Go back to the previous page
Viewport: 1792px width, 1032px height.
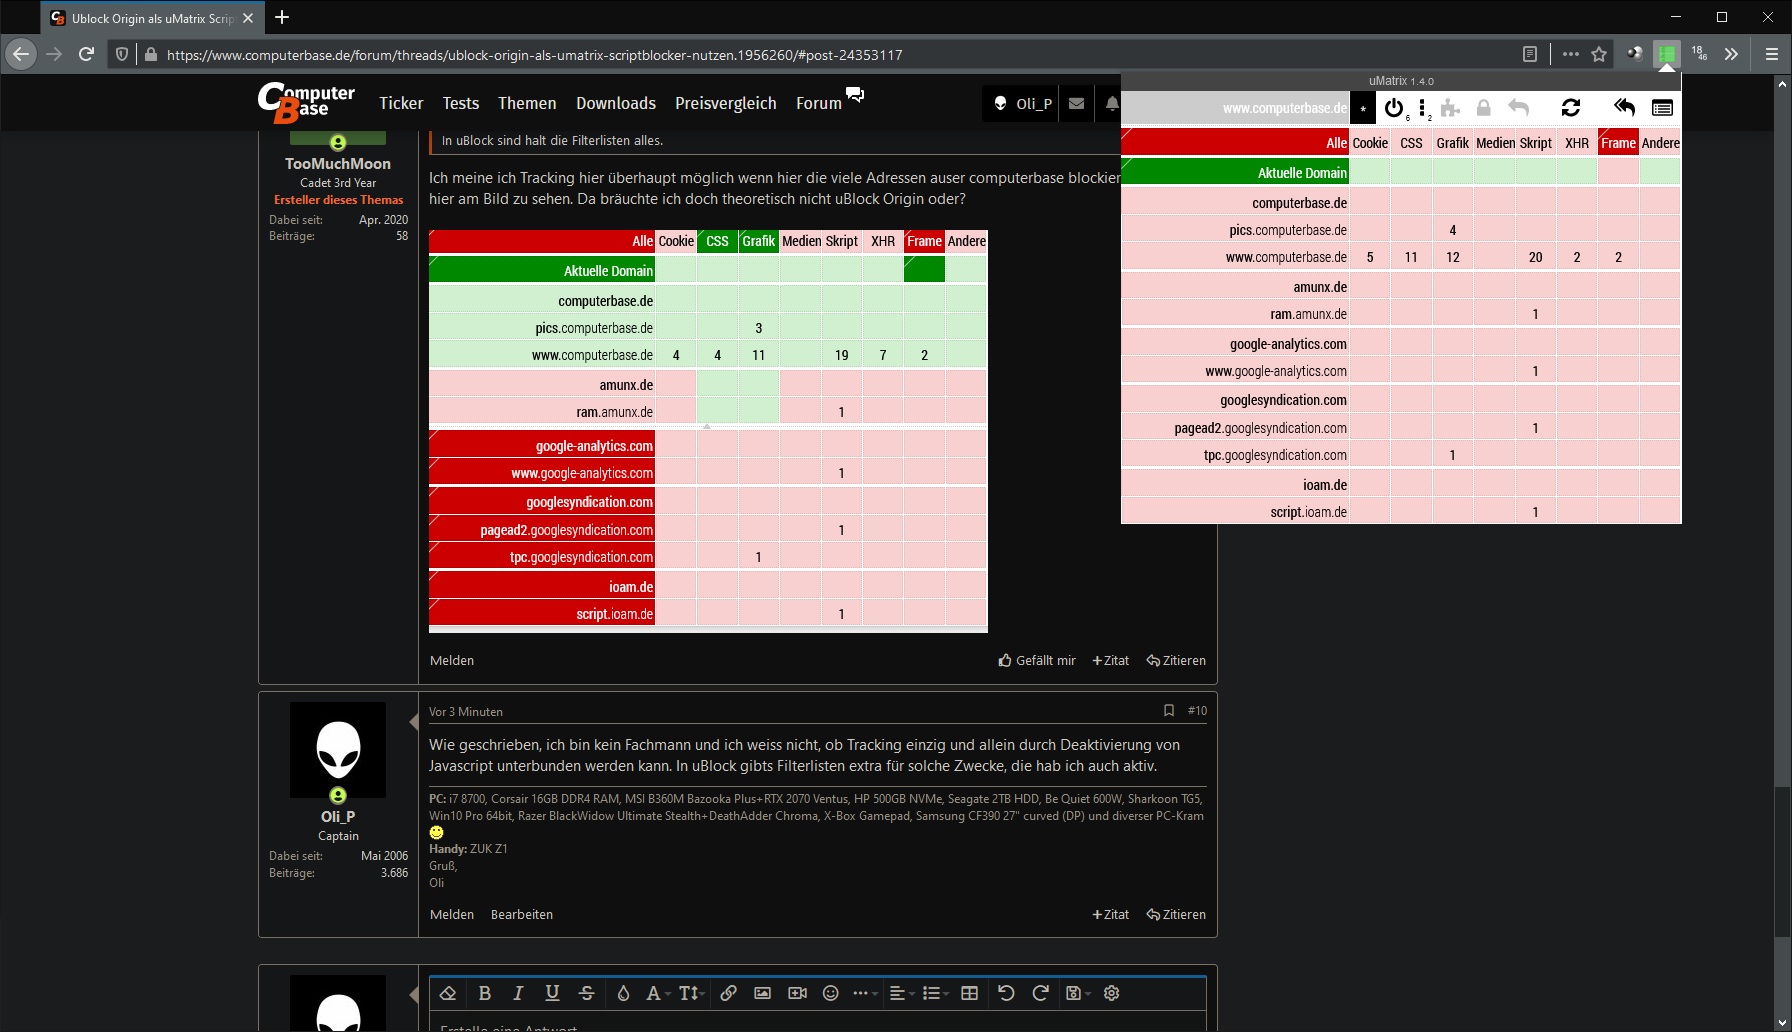[21, 54]
